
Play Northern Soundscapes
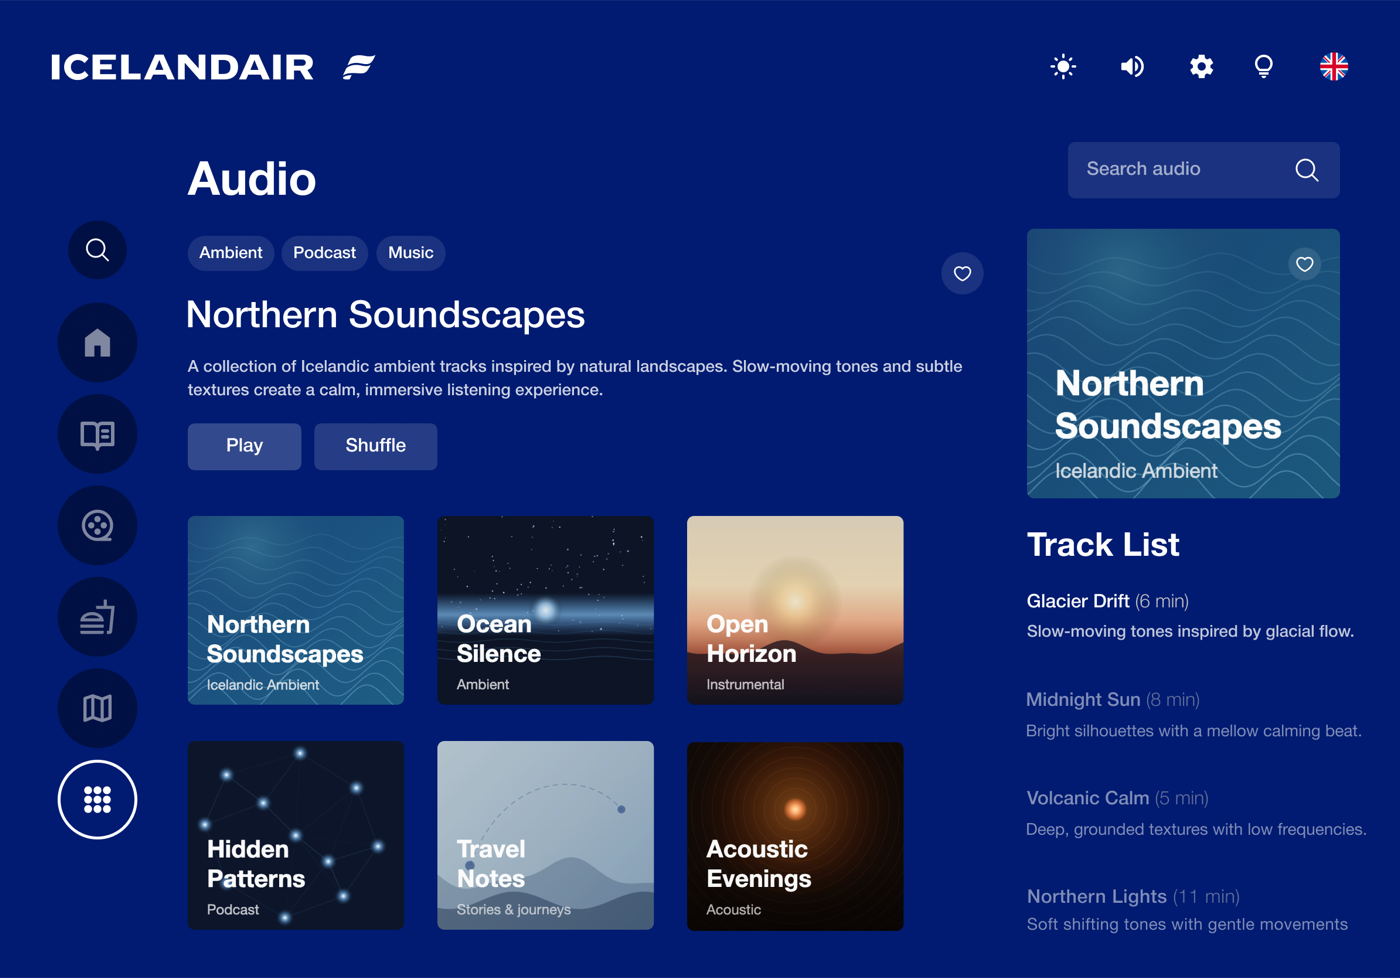[244, 446]
